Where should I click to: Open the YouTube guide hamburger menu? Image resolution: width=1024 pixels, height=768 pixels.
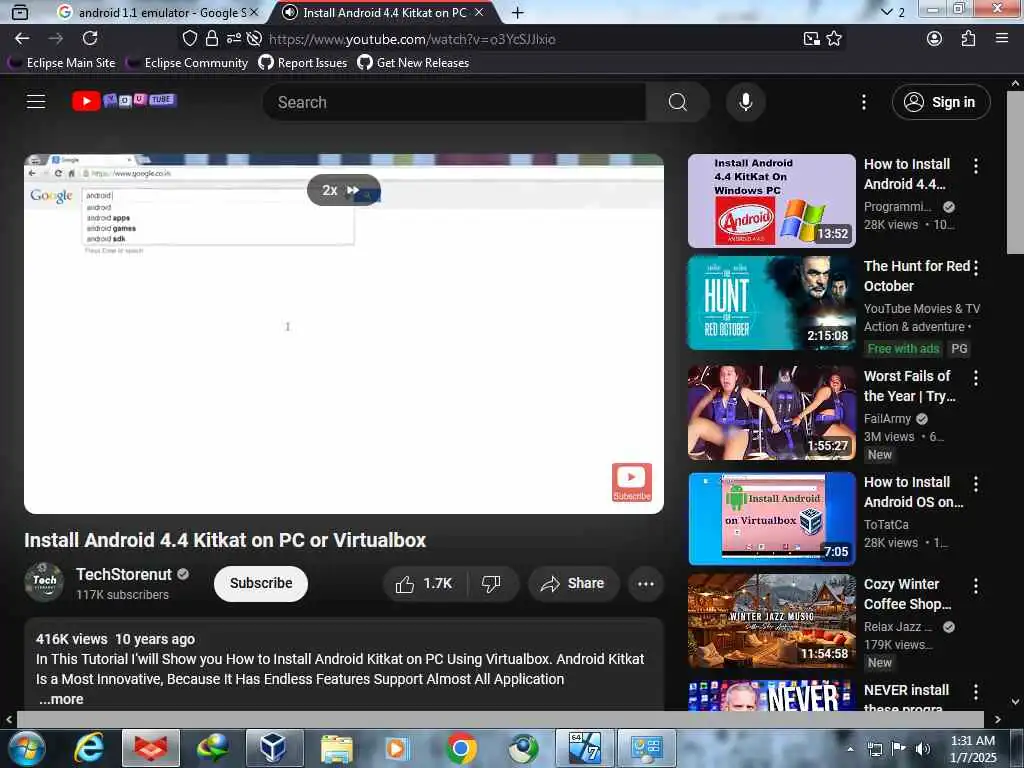tap(36, 101)
